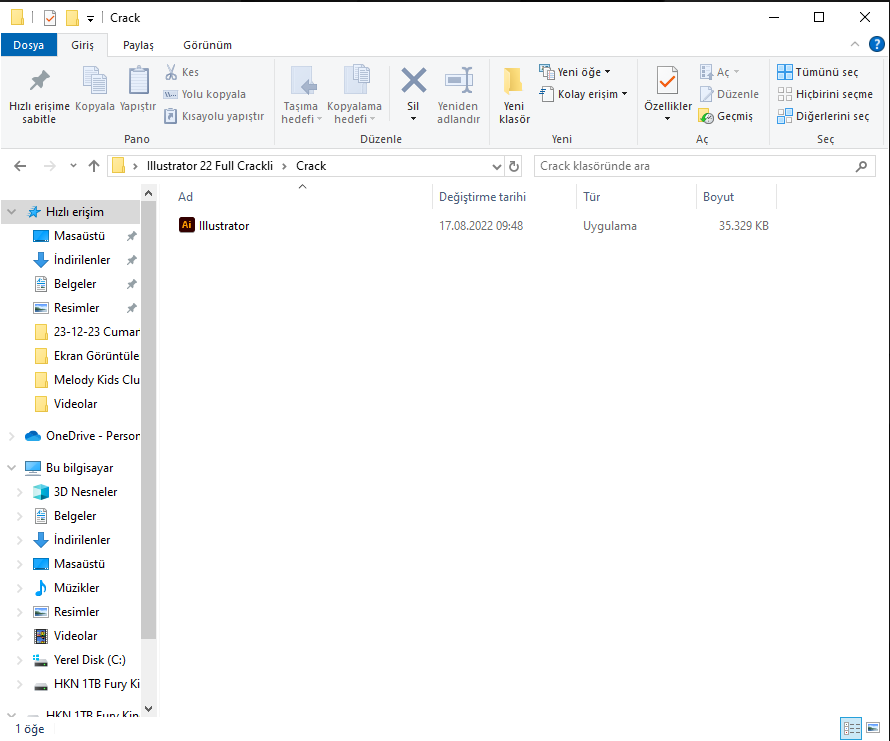Viewport: 890px width, 741px height.
Task: Open the Taşıma hedefi move-to menu
Action: point(301,95)
